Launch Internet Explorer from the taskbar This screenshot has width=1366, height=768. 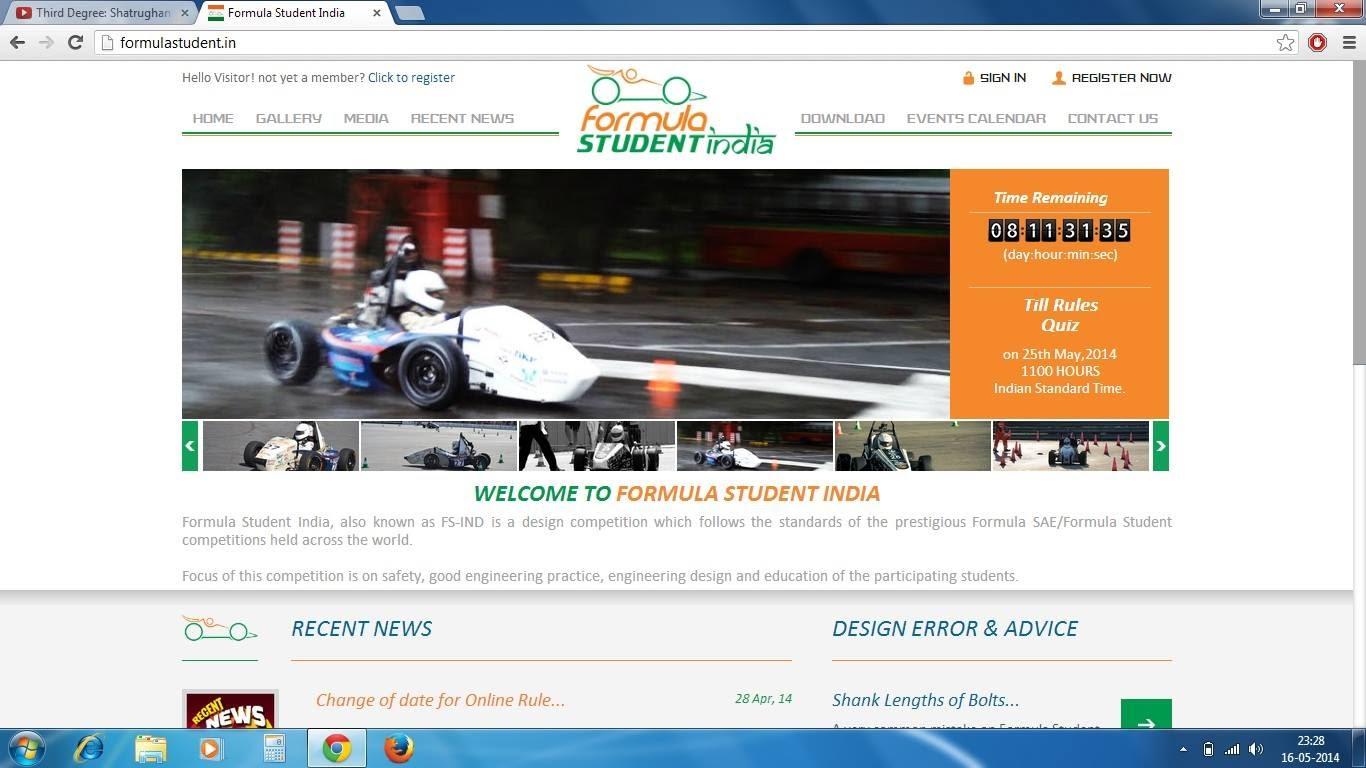click(89, 748)
